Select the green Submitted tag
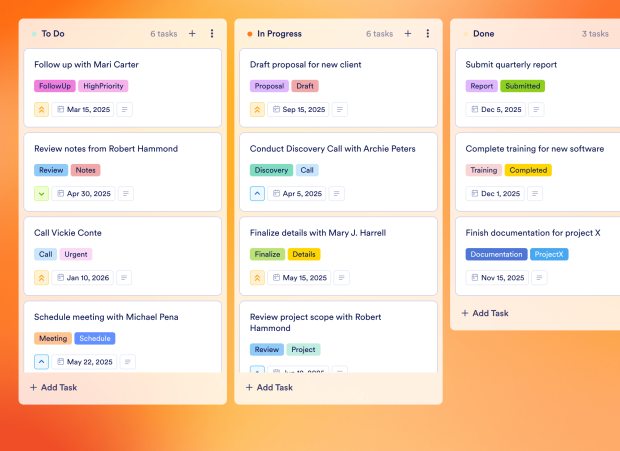This screenshot has height=451, width=620. click(x=522, y=86)
